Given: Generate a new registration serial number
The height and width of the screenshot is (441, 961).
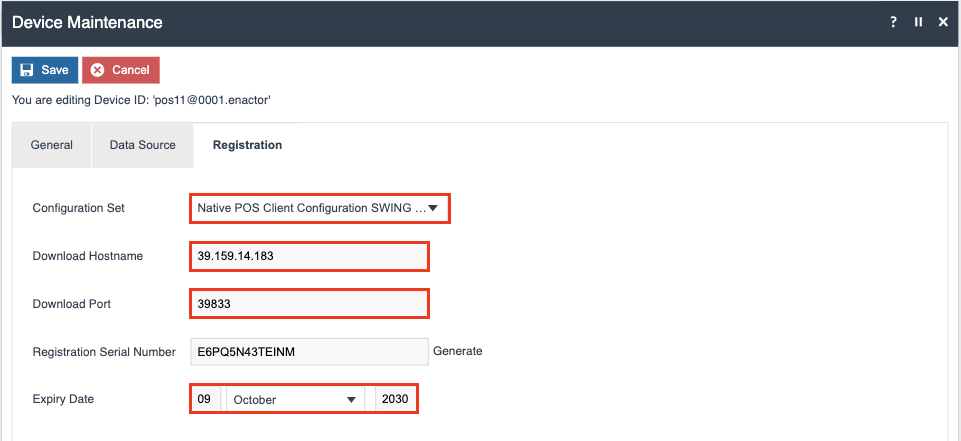Looking at the screenshot, I should 457,351.
